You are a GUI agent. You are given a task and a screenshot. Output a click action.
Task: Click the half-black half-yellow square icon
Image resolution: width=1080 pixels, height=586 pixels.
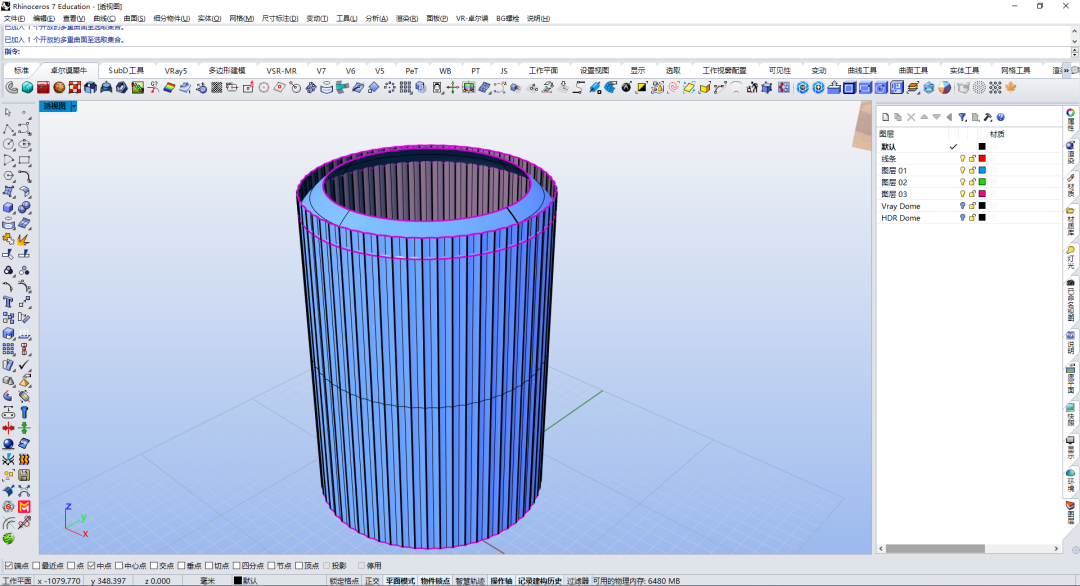[x=642, y=87]
